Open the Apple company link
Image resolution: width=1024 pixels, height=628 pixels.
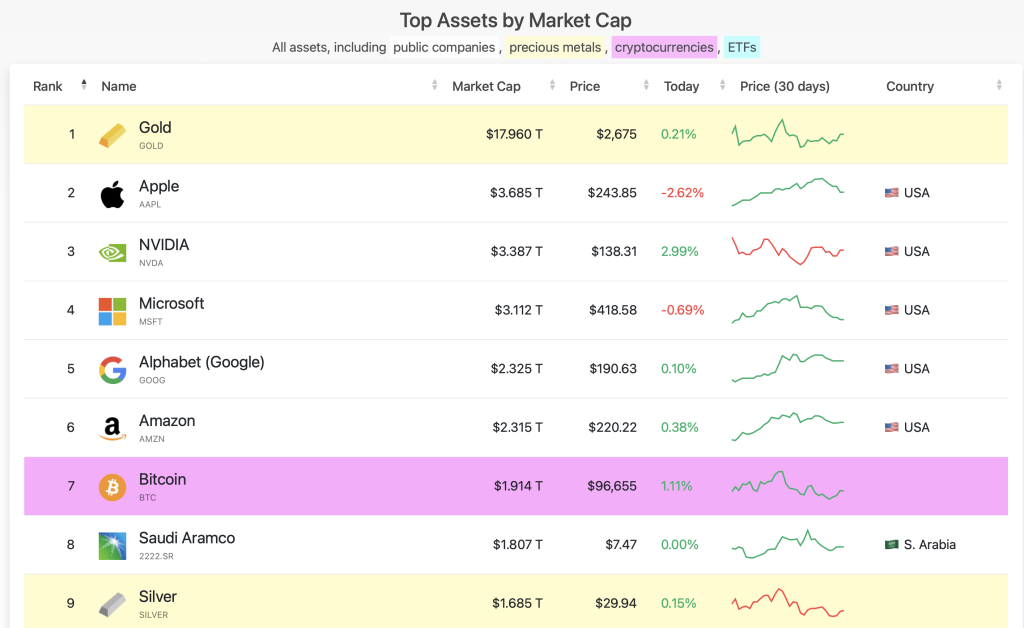tap(159, 186)
